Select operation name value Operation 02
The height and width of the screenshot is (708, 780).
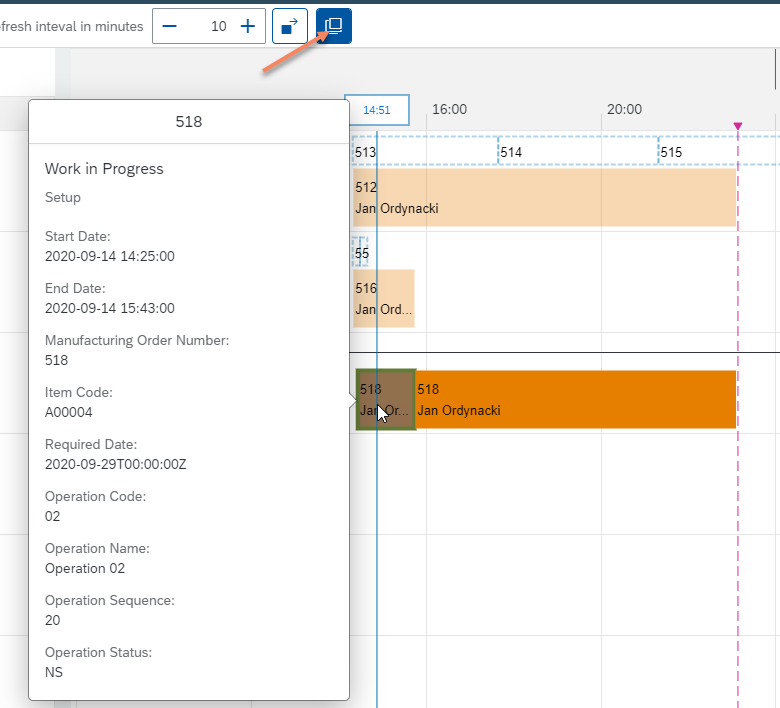pyautogui.click(x=85, y=568)
